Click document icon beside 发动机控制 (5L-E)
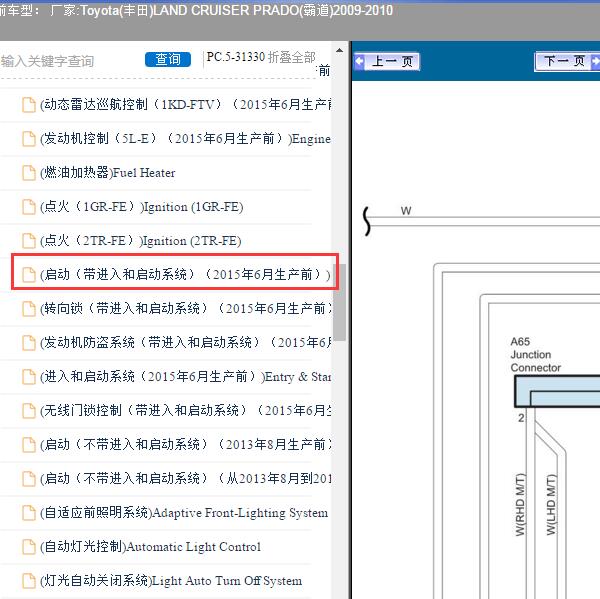 click(x=28, y=139)
